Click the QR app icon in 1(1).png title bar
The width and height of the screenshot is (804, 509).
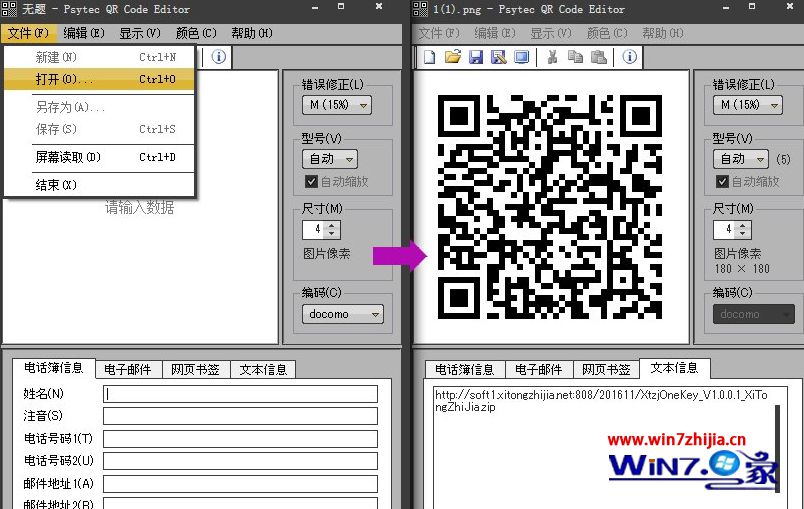420,9
